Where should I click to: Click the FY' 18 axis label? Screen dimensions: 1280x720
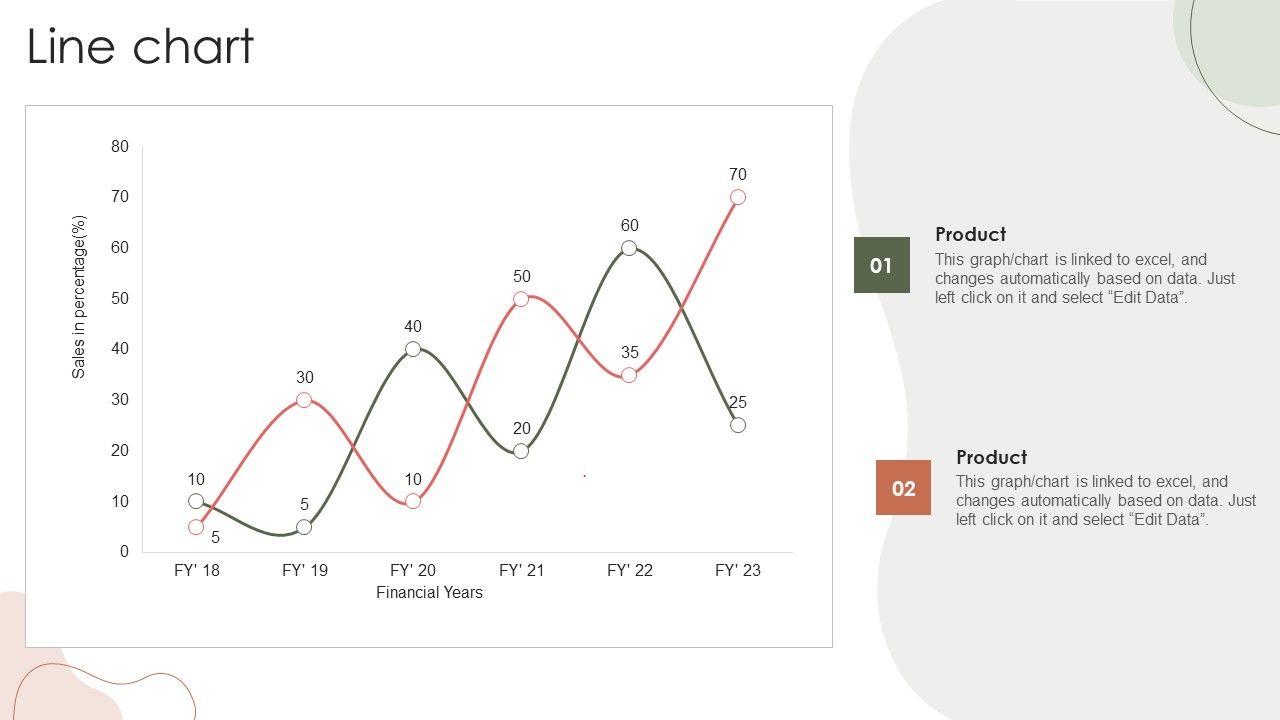point(196,570)
